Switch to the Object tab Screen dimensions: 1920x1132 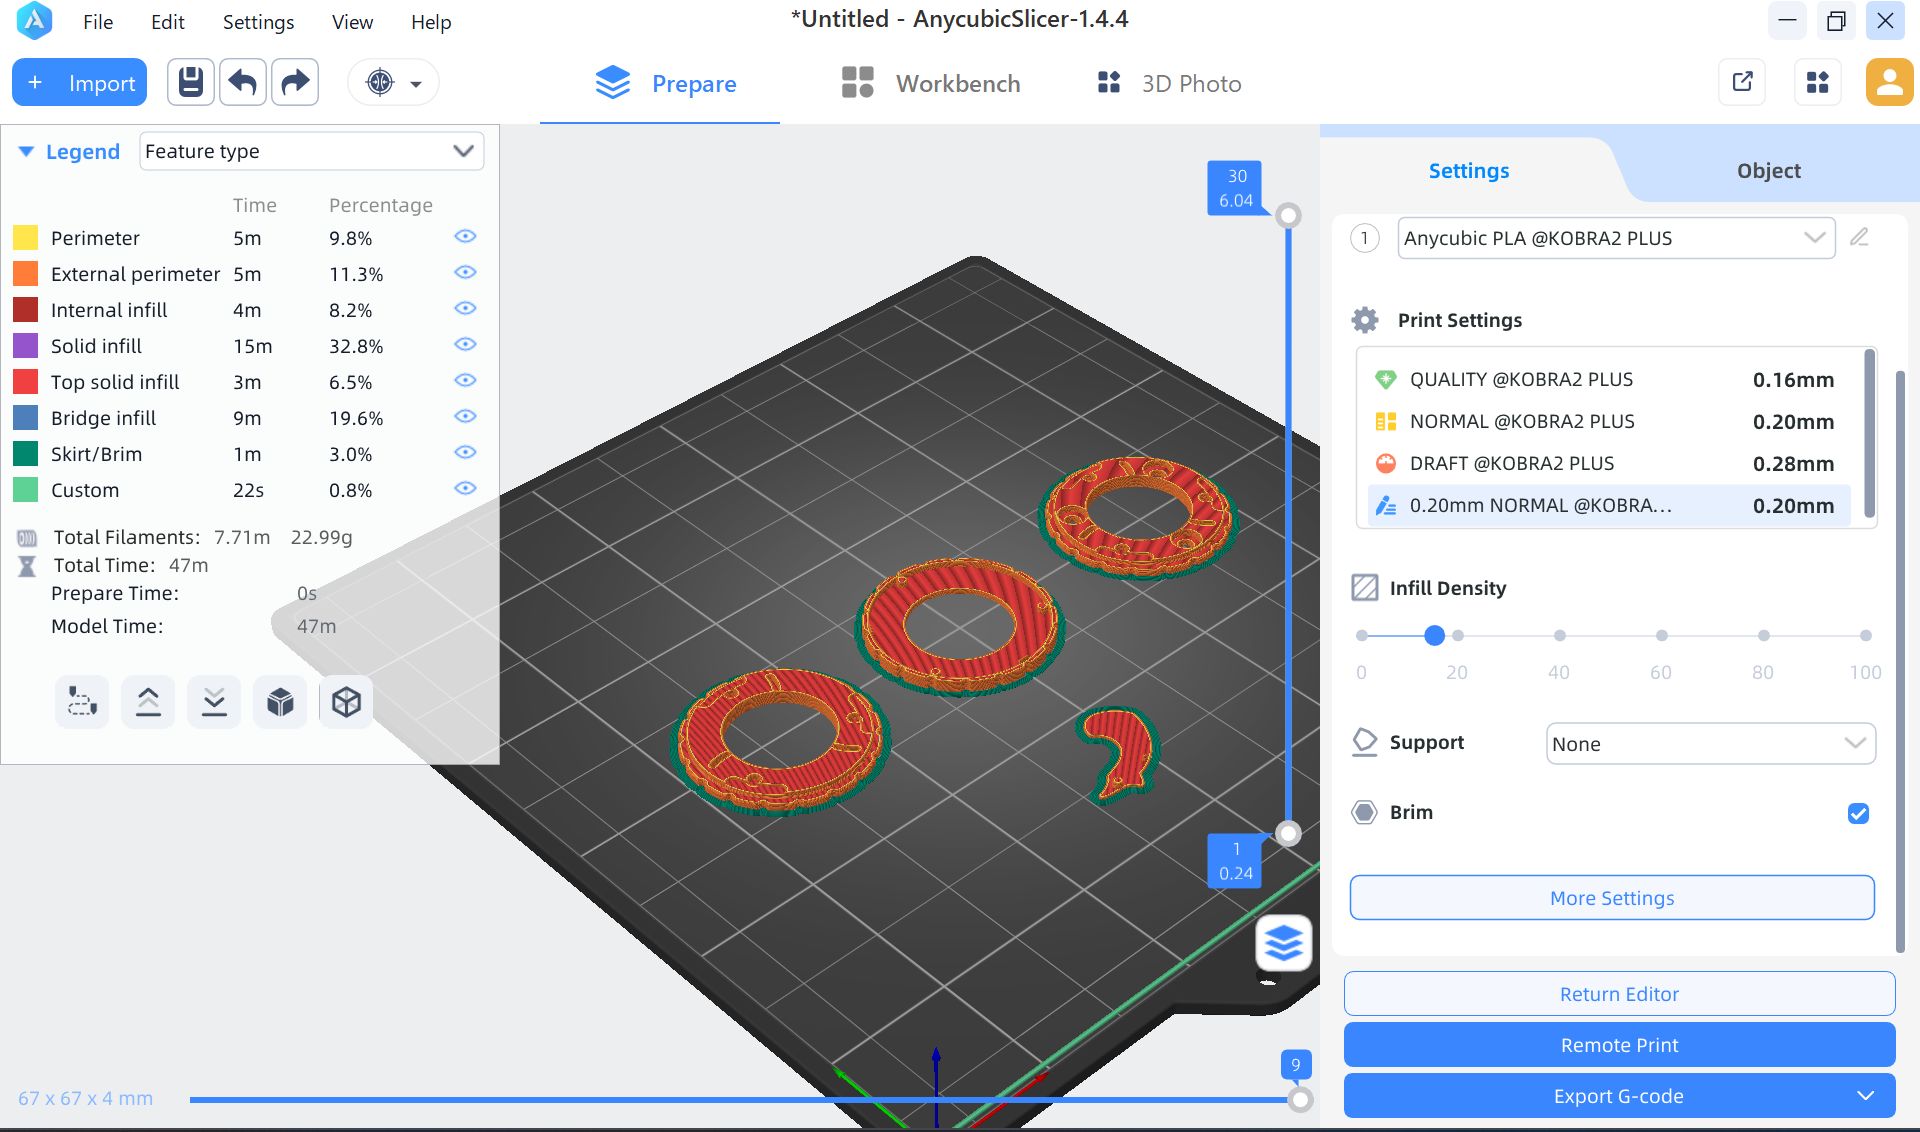(x=1768, y=171)
